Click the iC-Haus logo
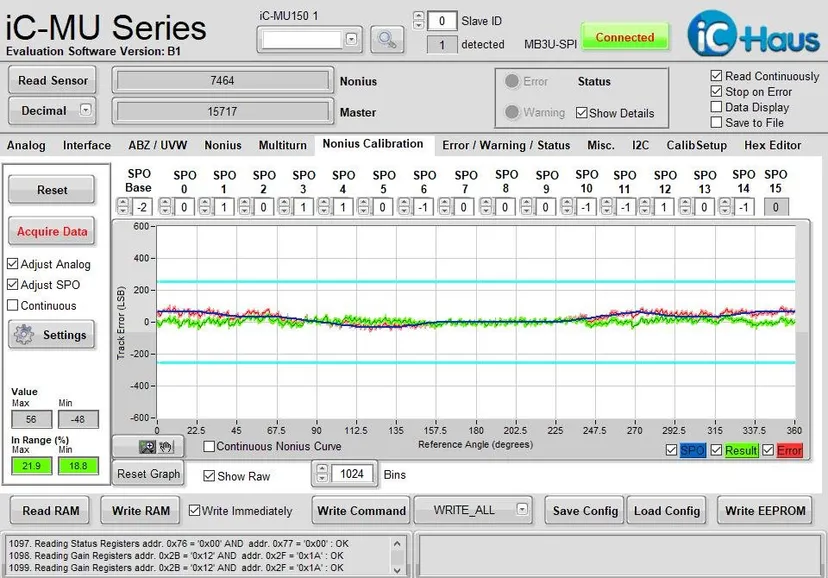The width and height of the screenshot is (828, 578). coord(754,34)
